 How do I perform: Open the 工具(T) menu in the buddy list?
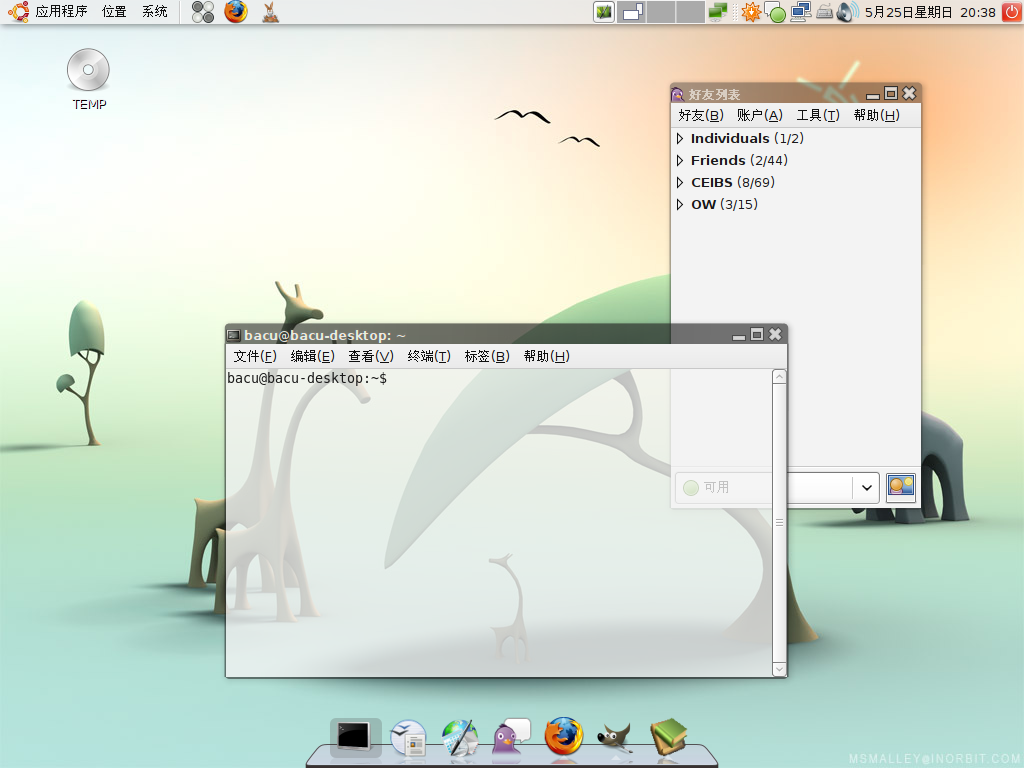tap(818, 116)
